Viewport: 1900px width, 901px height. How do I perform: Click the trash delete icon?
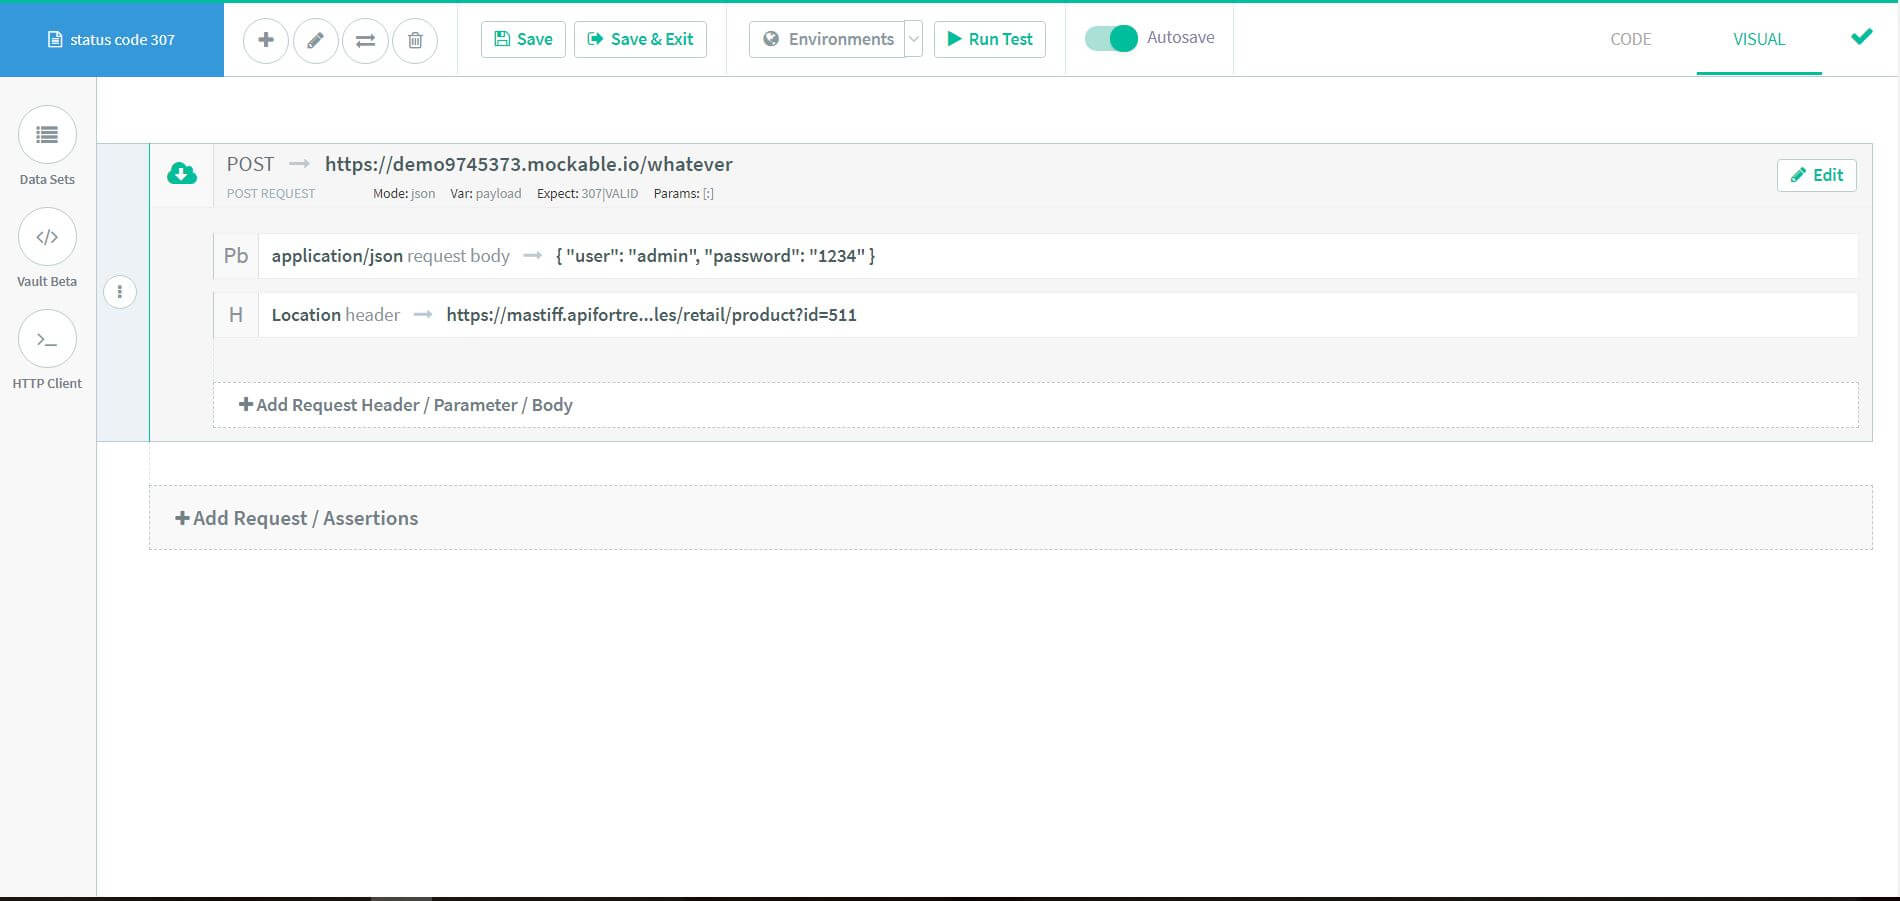click(x=415, y=40)
